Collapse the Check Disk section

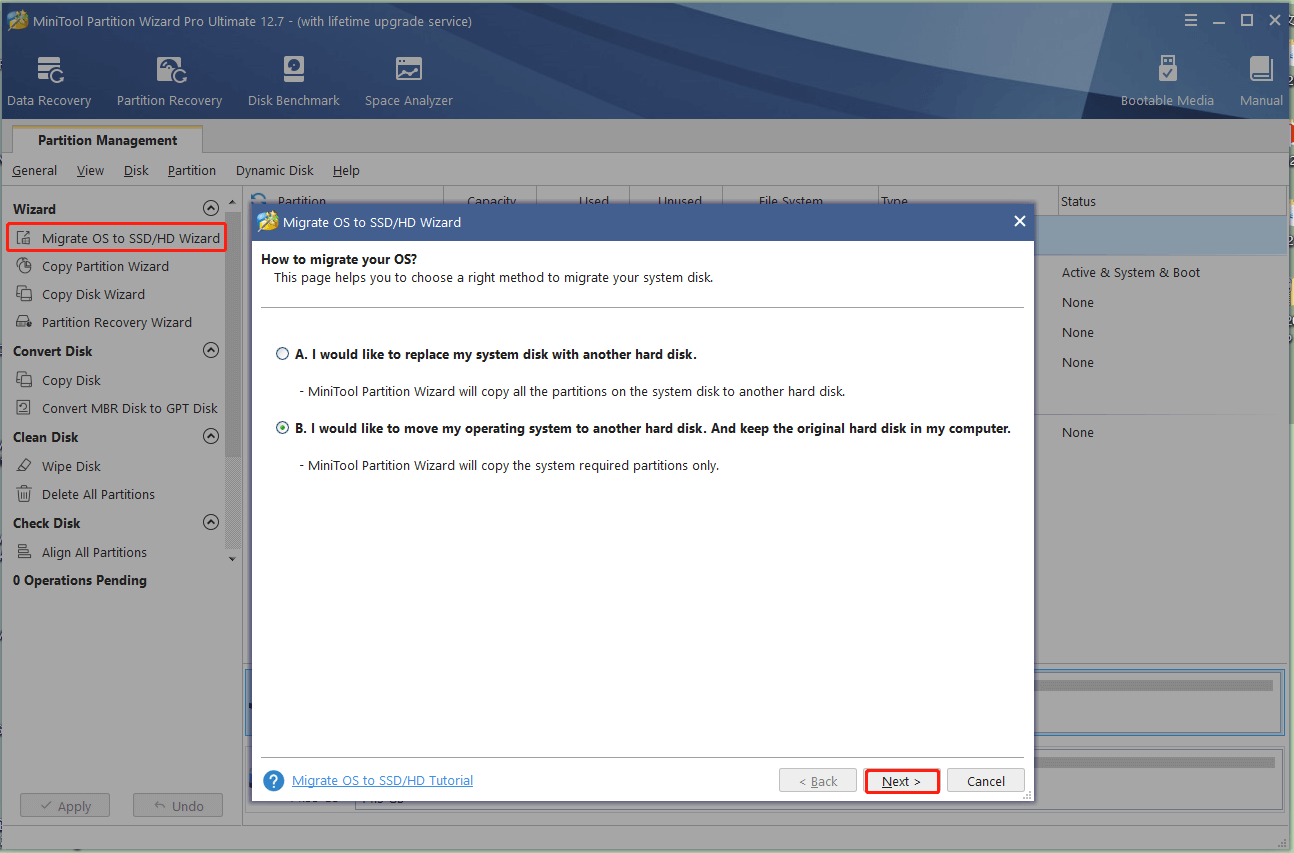[210, 523]
